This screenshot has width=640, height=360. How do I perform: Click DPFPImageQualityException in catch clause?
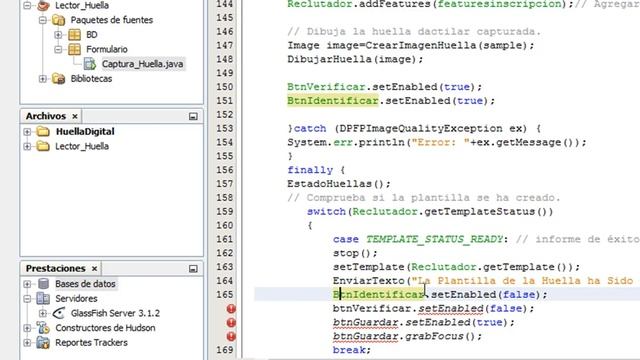420,129
